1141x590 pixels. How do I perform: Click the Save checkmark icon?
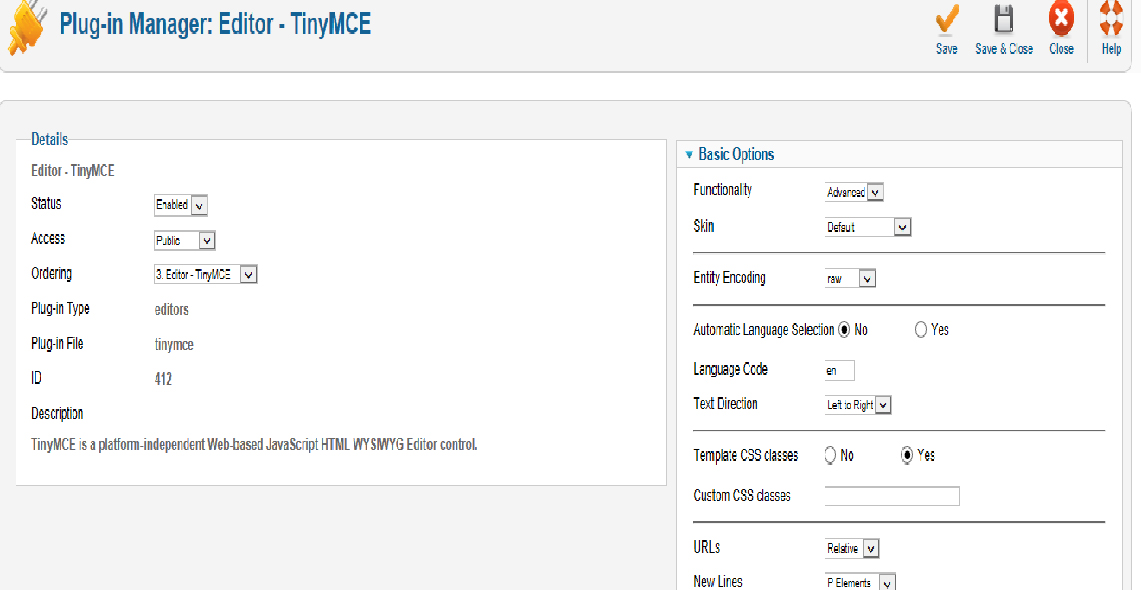click(x=946, y=21)
